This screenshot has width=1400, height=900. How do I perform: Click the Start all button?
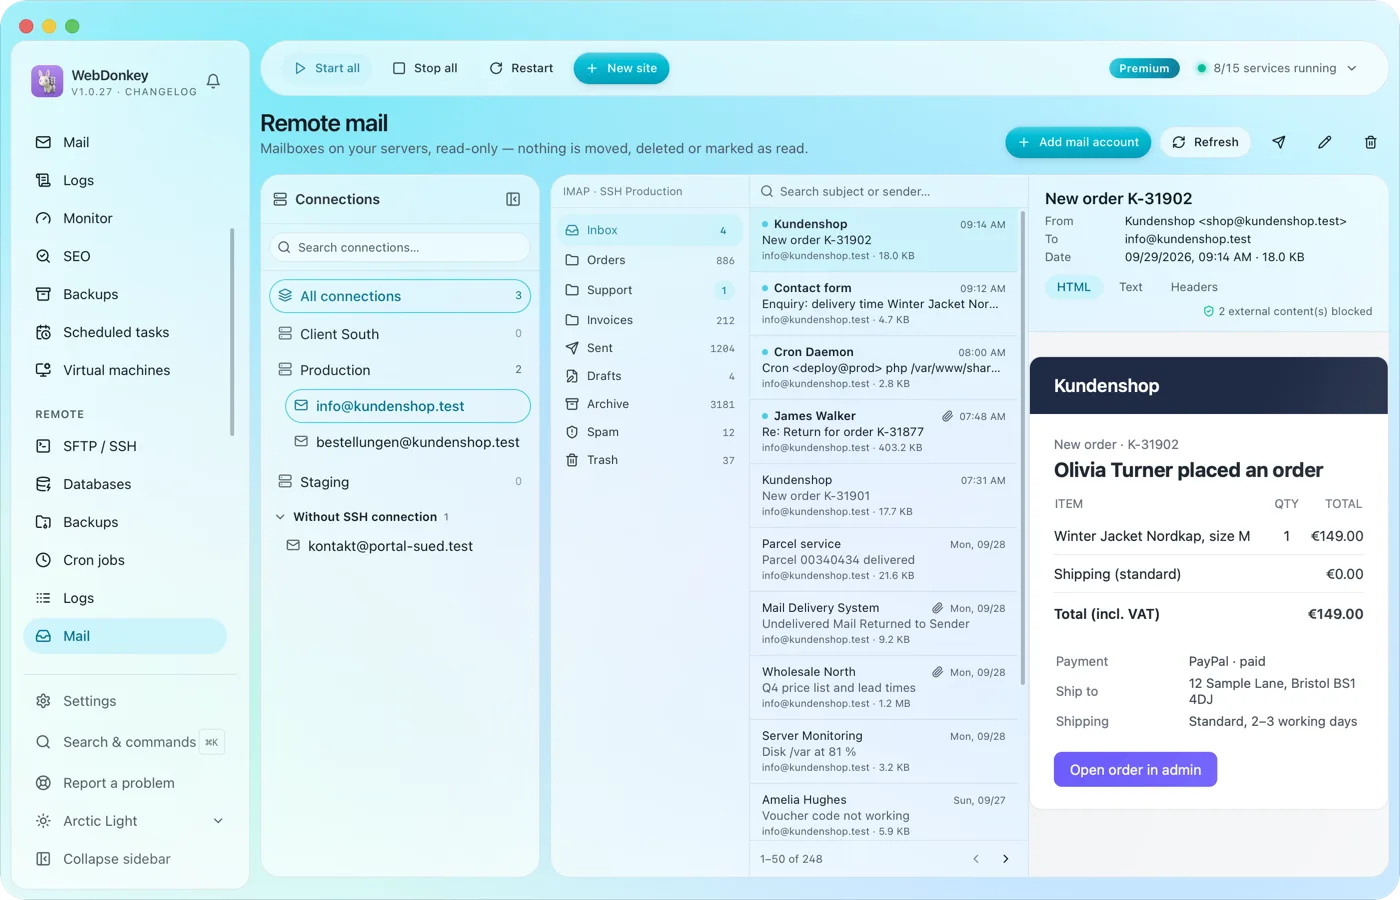[x=327, y=68]
